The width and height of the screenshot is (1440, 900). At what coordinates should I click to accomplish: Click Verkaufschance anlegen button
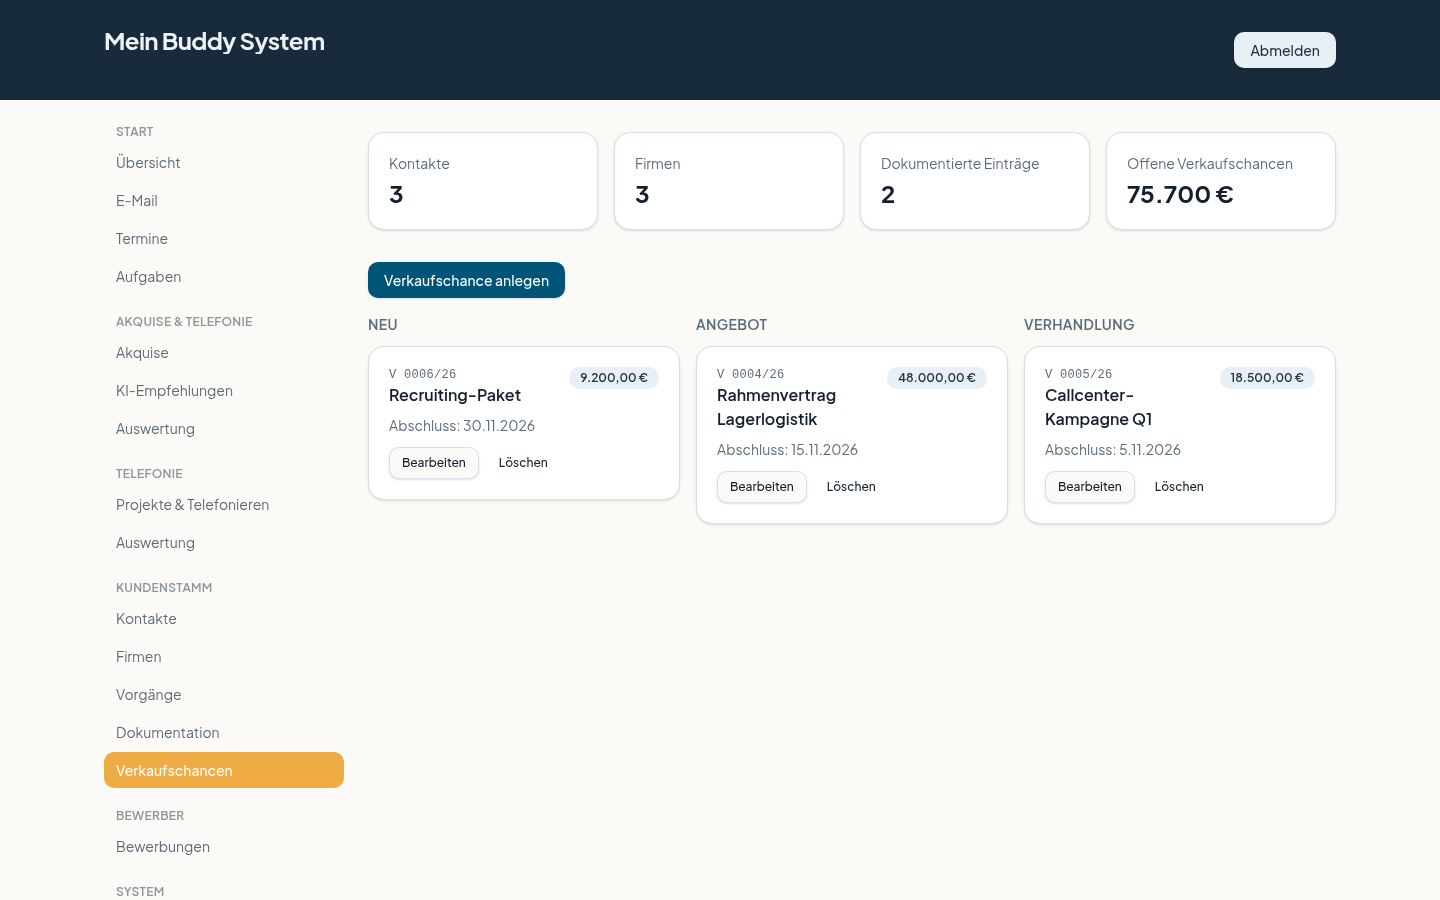click(466, 280)
